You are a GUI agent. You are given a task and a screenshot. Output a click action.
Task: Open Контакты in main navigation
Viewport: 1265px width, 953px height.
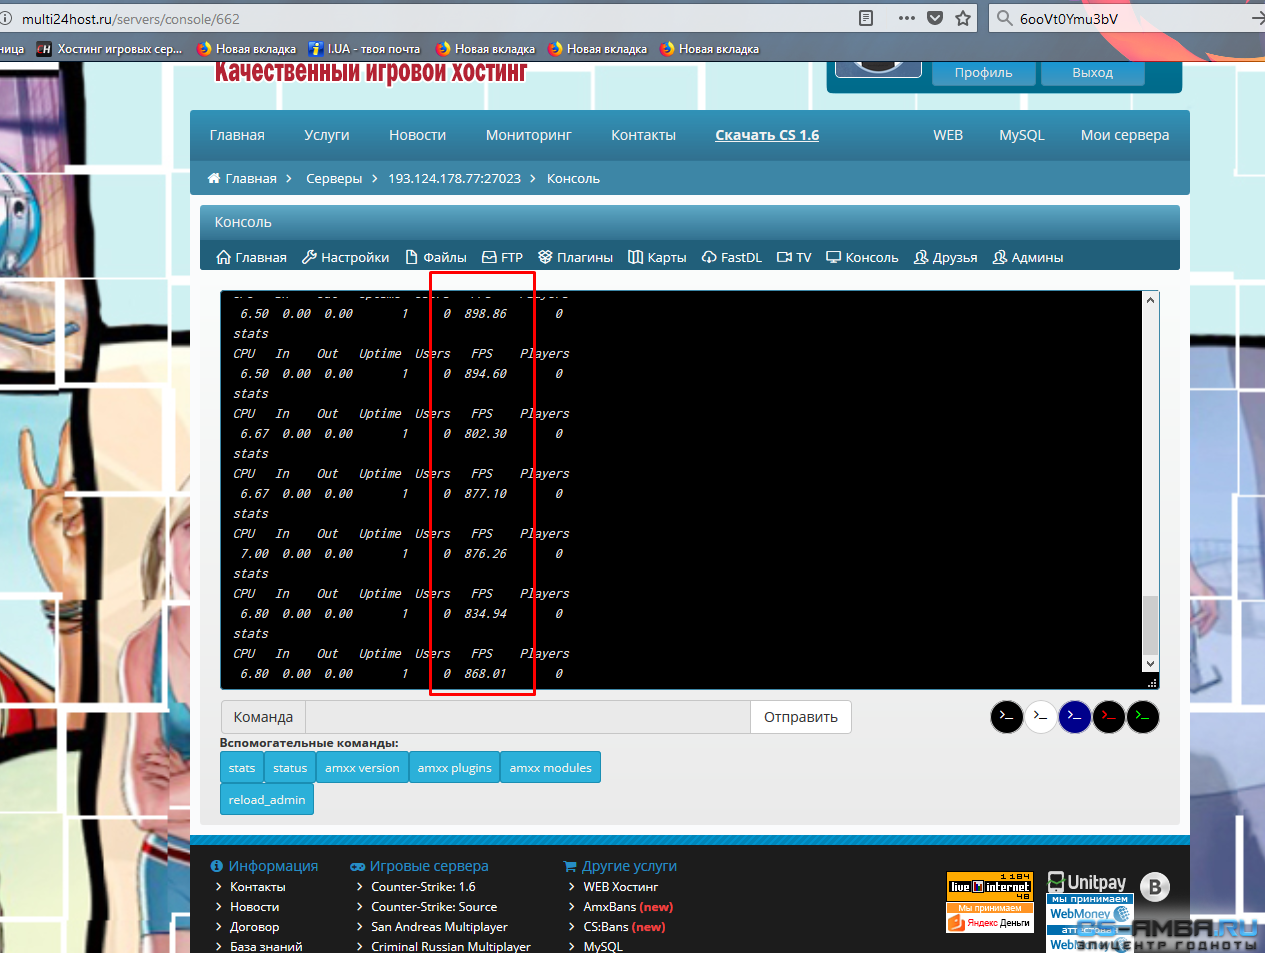coord(643,135)
